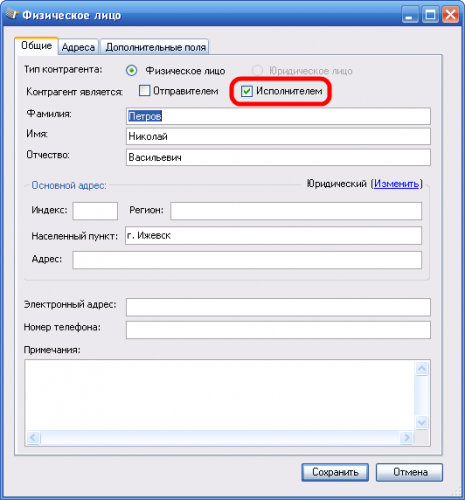Minimize the Физическое лицо window
This screenshot has width=465, height=500.
coord(410,15)
